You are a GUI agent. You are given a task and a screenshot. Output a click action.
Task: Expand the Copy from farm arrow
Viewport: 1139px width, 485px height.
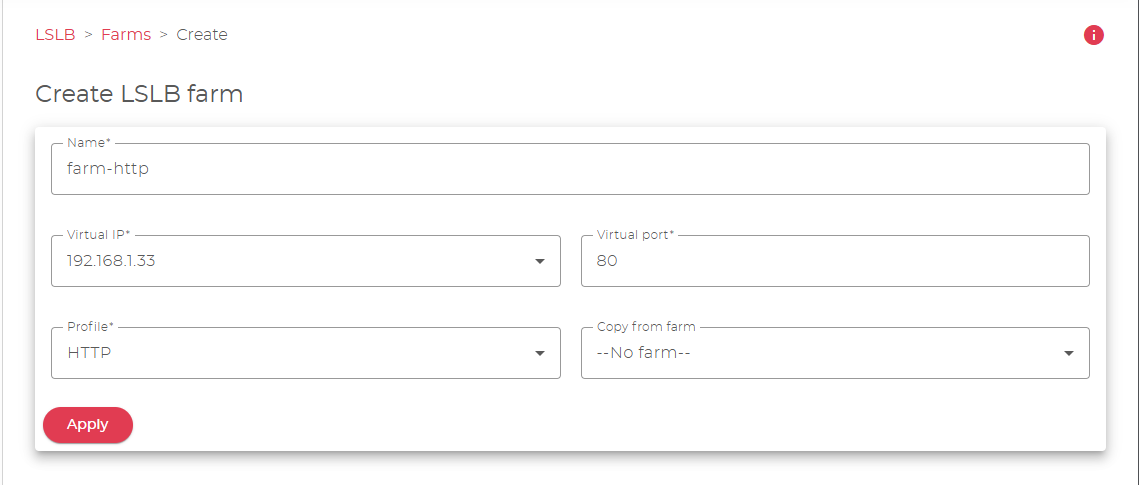click(1069, 353)
